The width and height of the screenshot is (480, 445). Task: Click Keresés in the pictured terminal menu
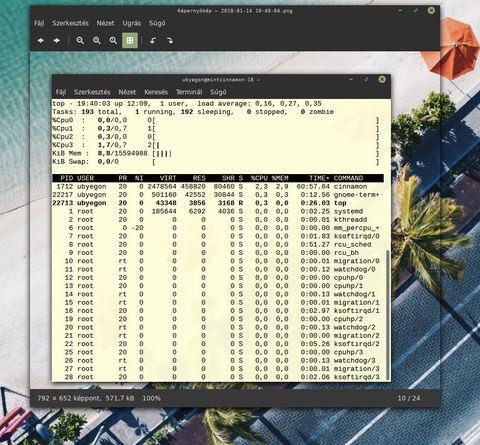[x=156, y=92]
